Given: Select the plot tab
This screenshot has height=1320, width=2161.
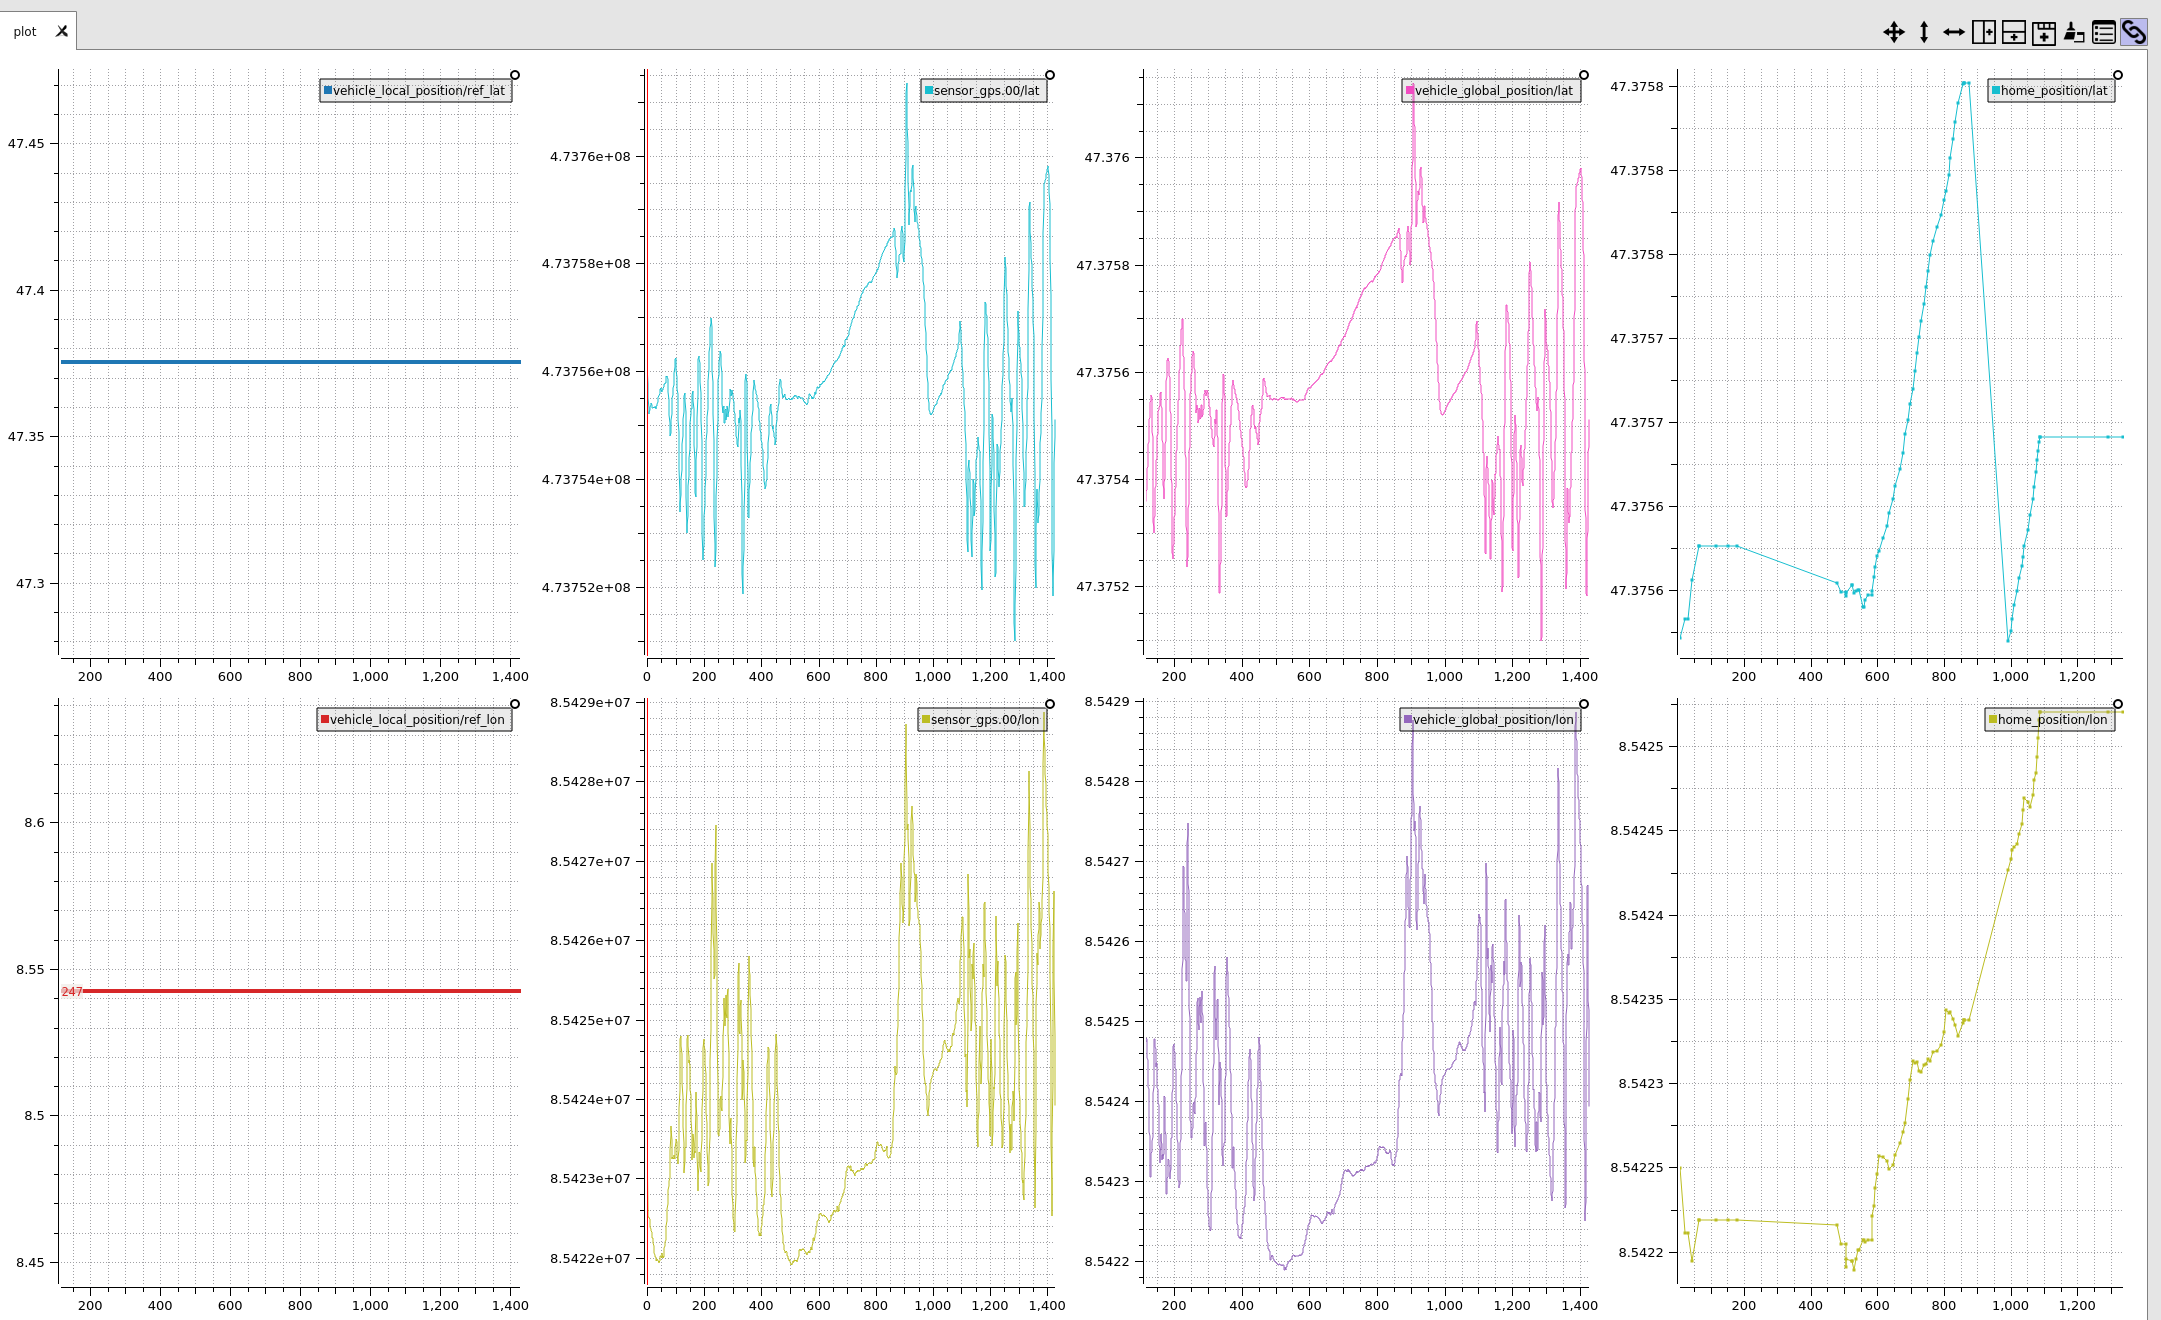Looking at the screenshot, I should [x=25, y=32].
